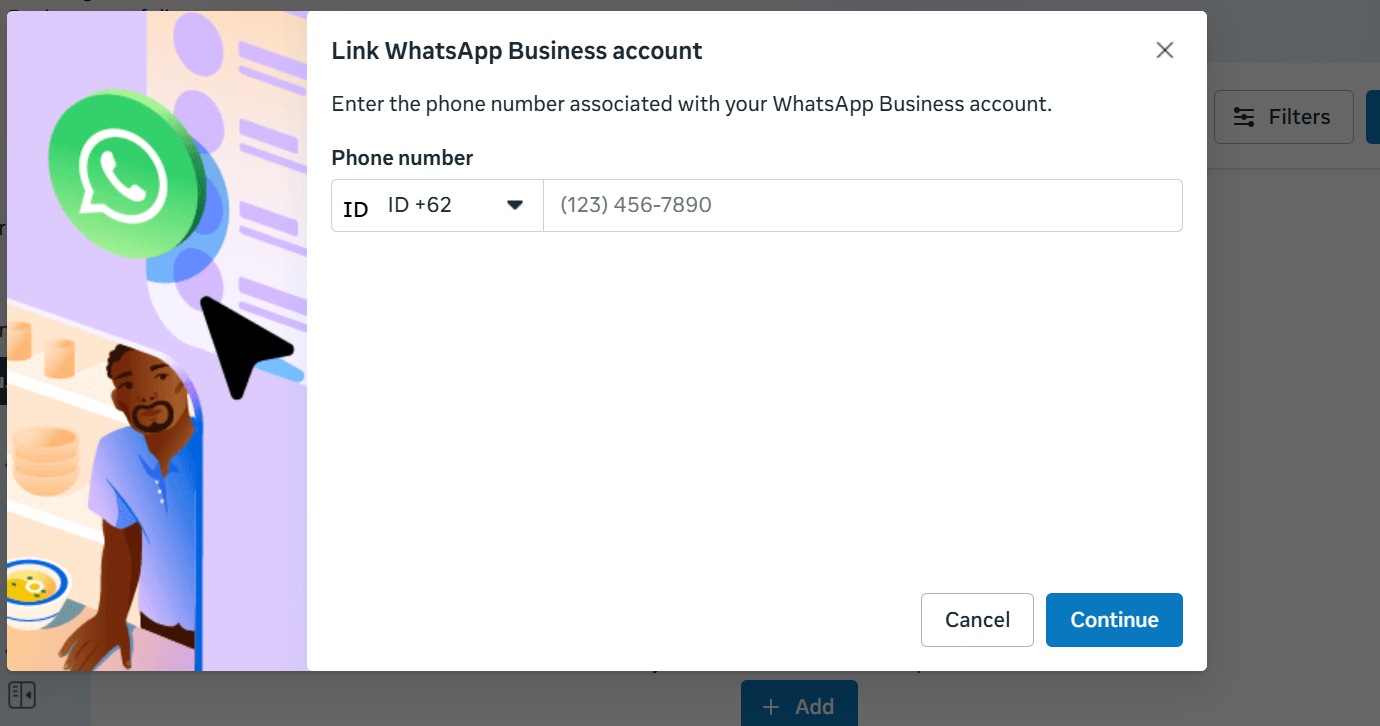Close the Link WhatsApp Business dialog
The height and width of the screenshot is (726, 1380).
point(1164,50)
